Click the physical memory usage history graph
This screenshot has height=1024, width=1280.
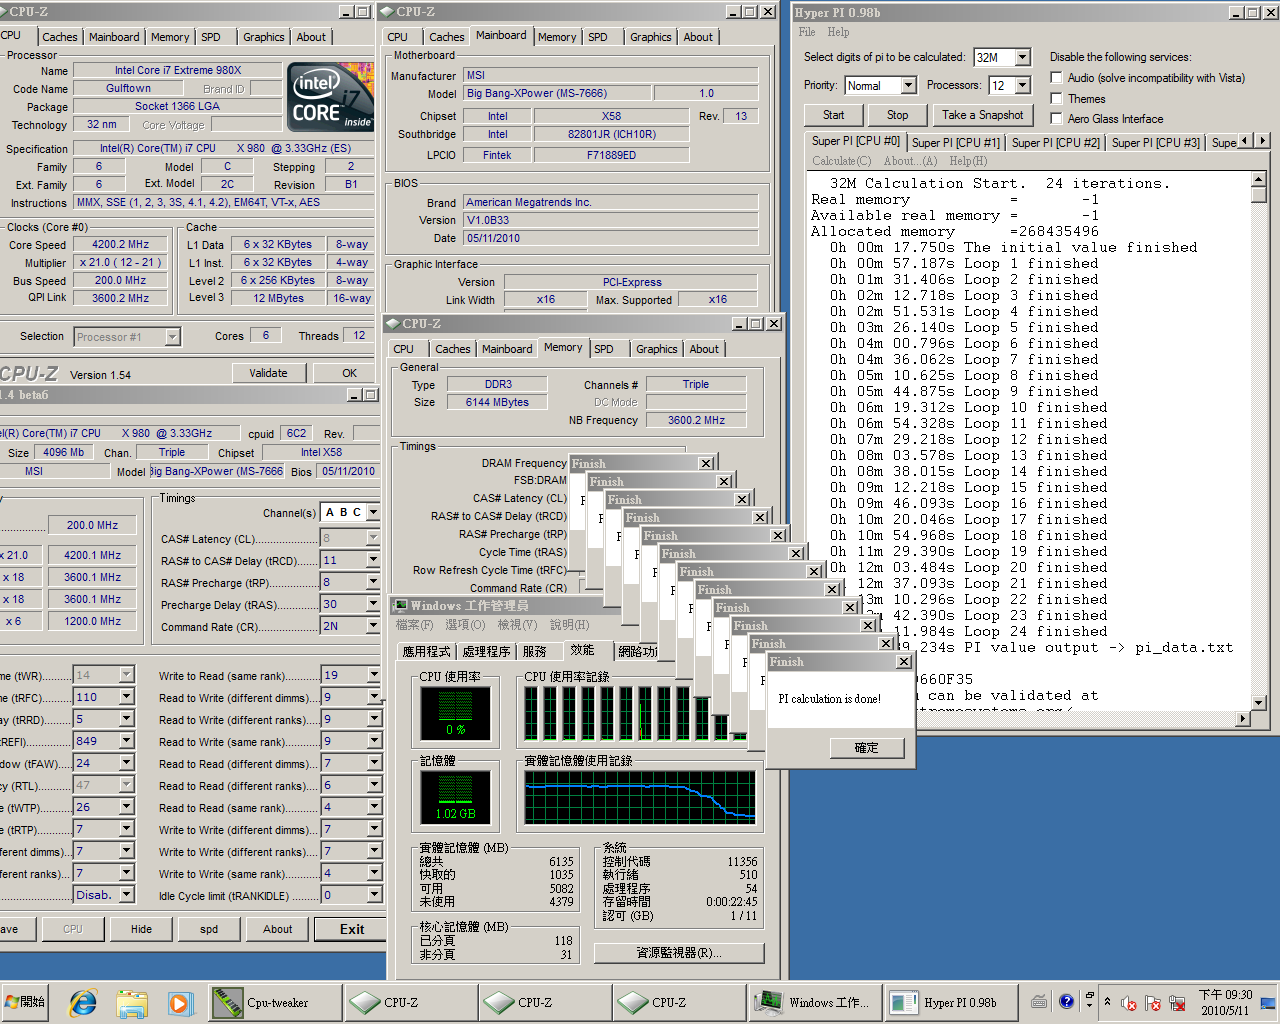[640, 797]
